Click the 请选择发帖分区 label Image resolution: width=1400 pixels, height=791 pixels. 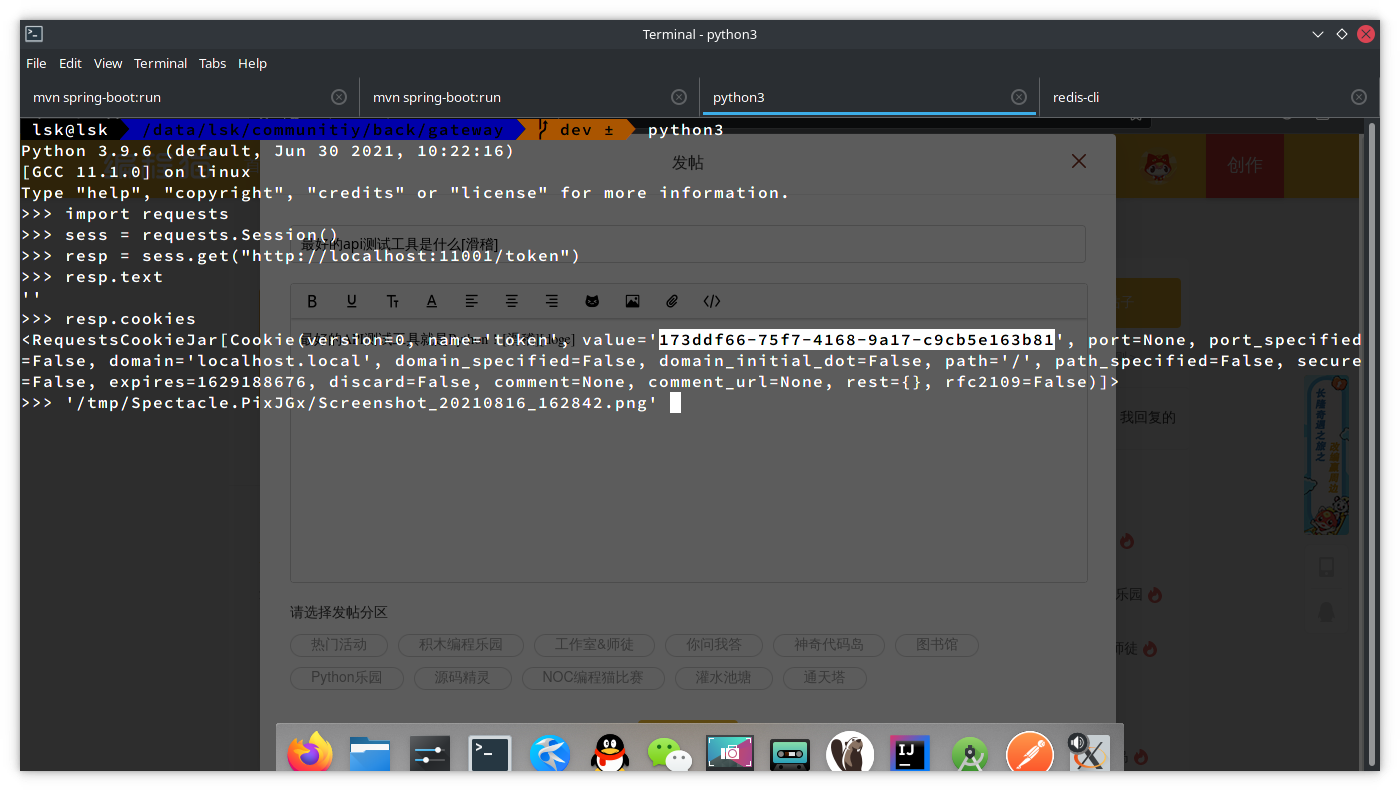338,612
